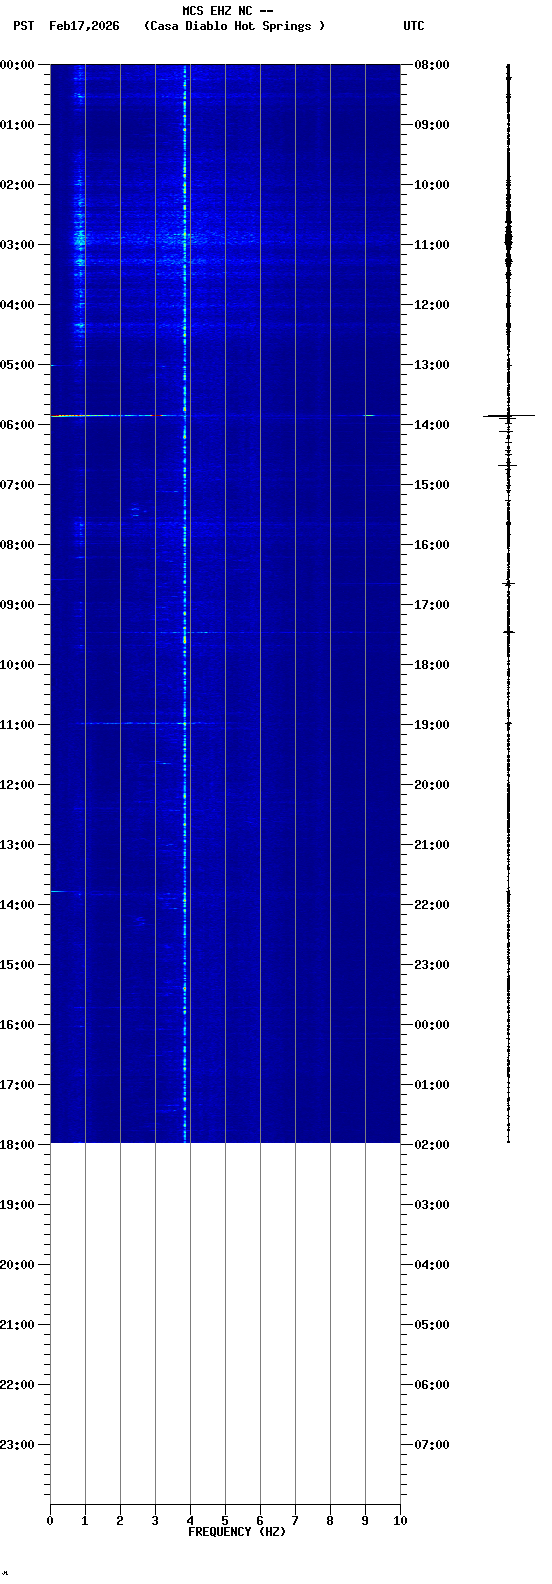Click the large seismogram spike near 14:00 UTC
The width and height of the screenshot is (552, 1584).
(509, 415)
